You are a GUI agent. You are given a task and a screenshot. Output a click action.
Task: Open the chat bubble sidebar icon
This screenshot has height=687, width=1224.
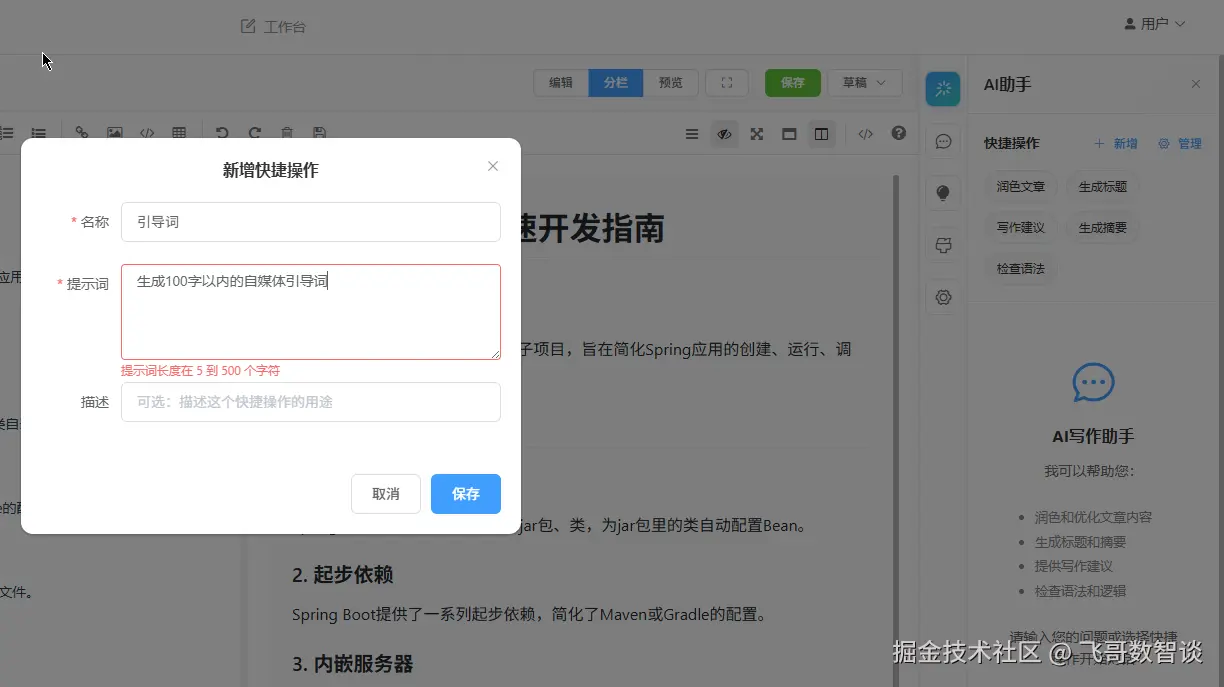(x=943, y=141)
